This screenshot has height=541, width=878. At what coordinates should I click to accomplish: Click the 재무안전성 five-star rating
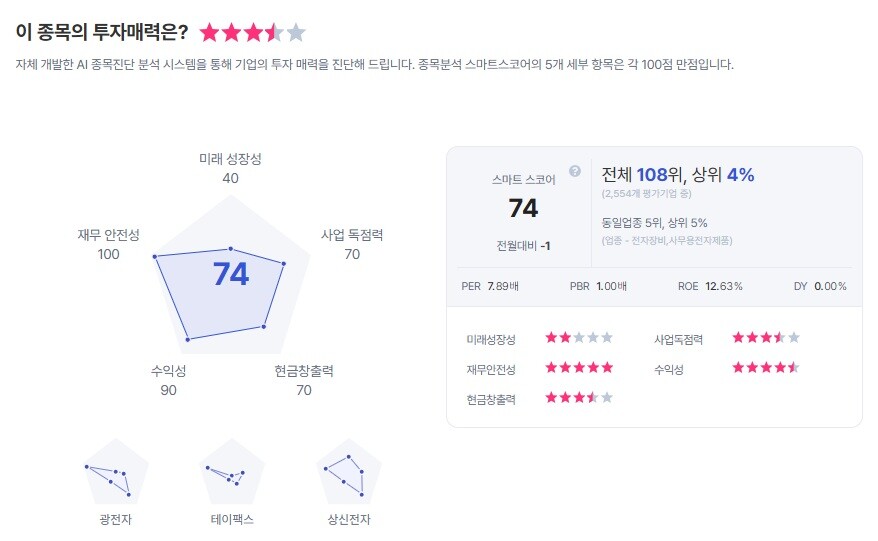point(579,368)
